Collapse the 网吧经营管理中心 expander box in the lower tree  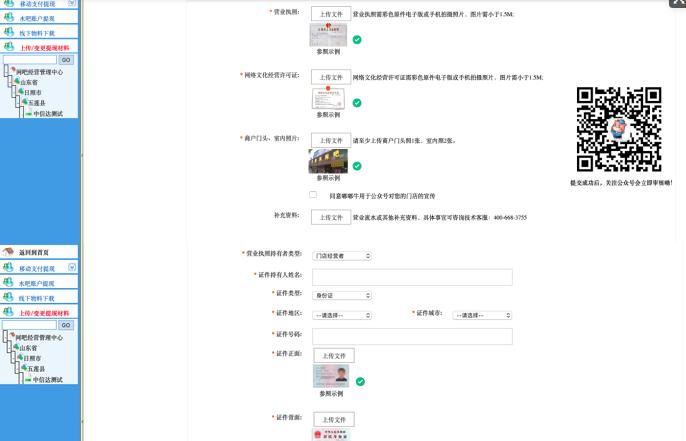click(5, 336)
